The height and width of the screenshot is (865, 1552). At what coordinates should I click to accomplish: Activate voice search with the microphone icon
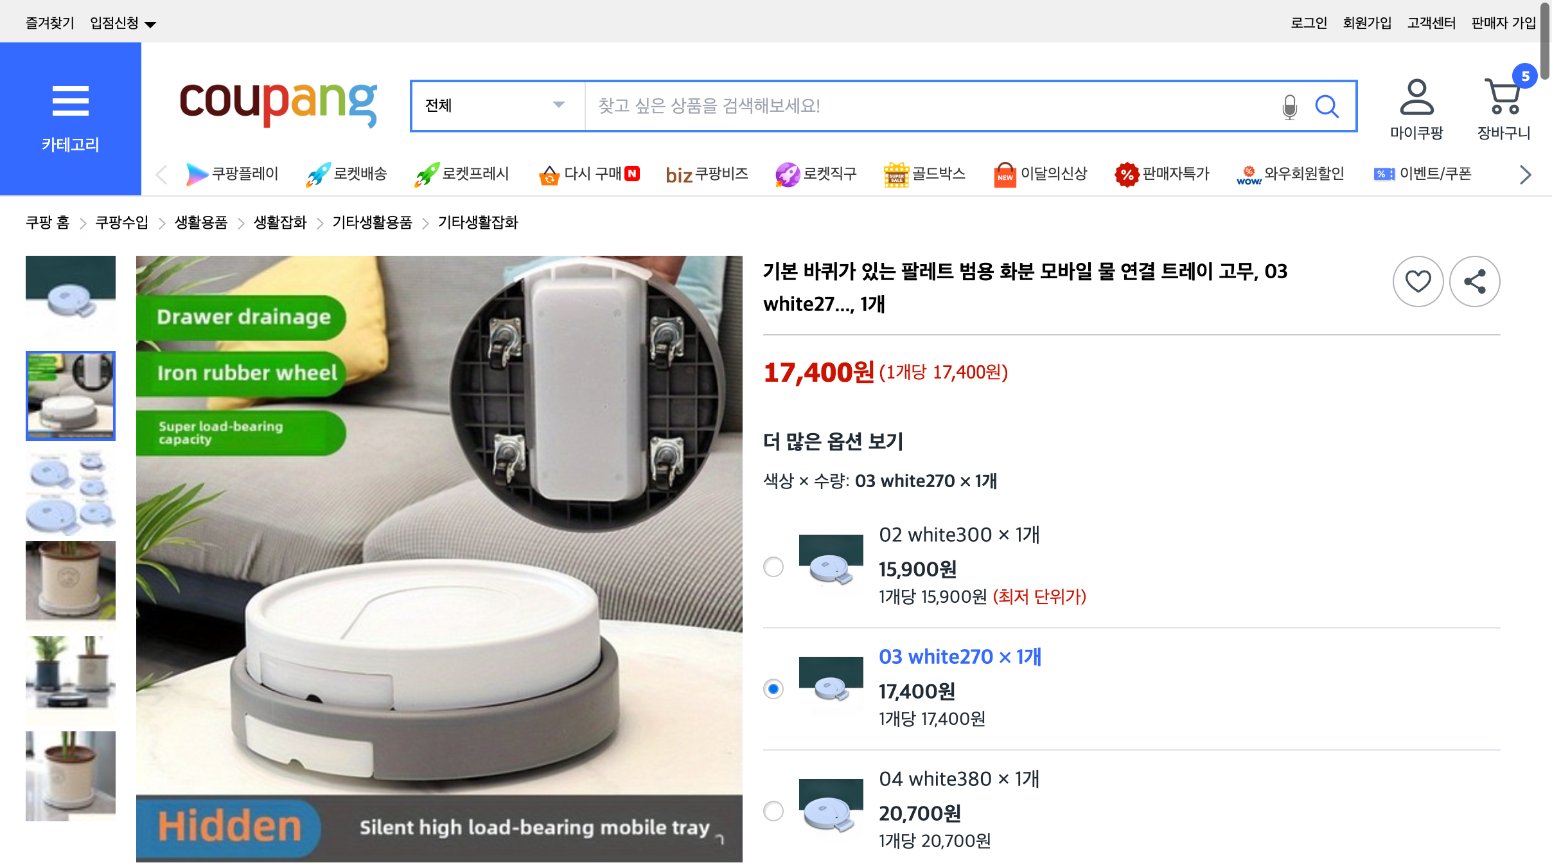tap(1289, 105)
